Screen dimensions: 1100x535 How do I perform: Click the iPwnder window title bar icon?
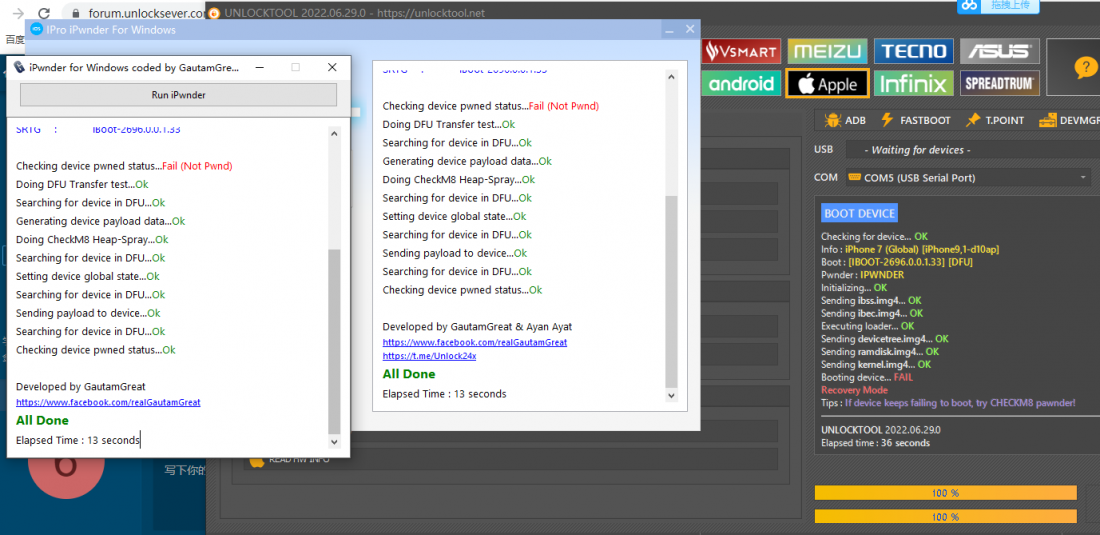[19, 67]
